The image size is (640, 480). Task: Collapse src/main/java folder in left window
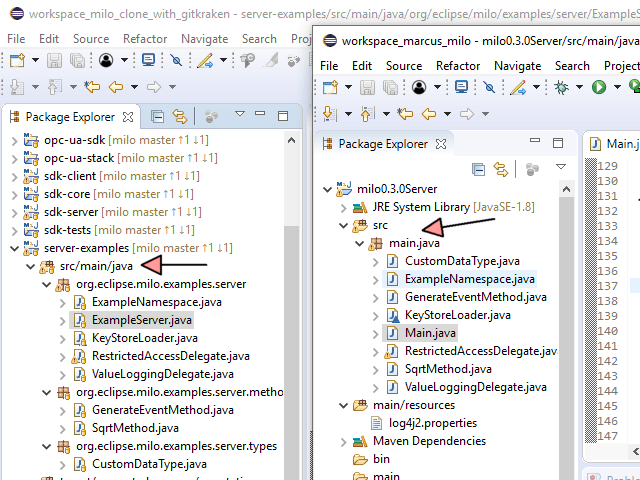[x=30, y=266]
